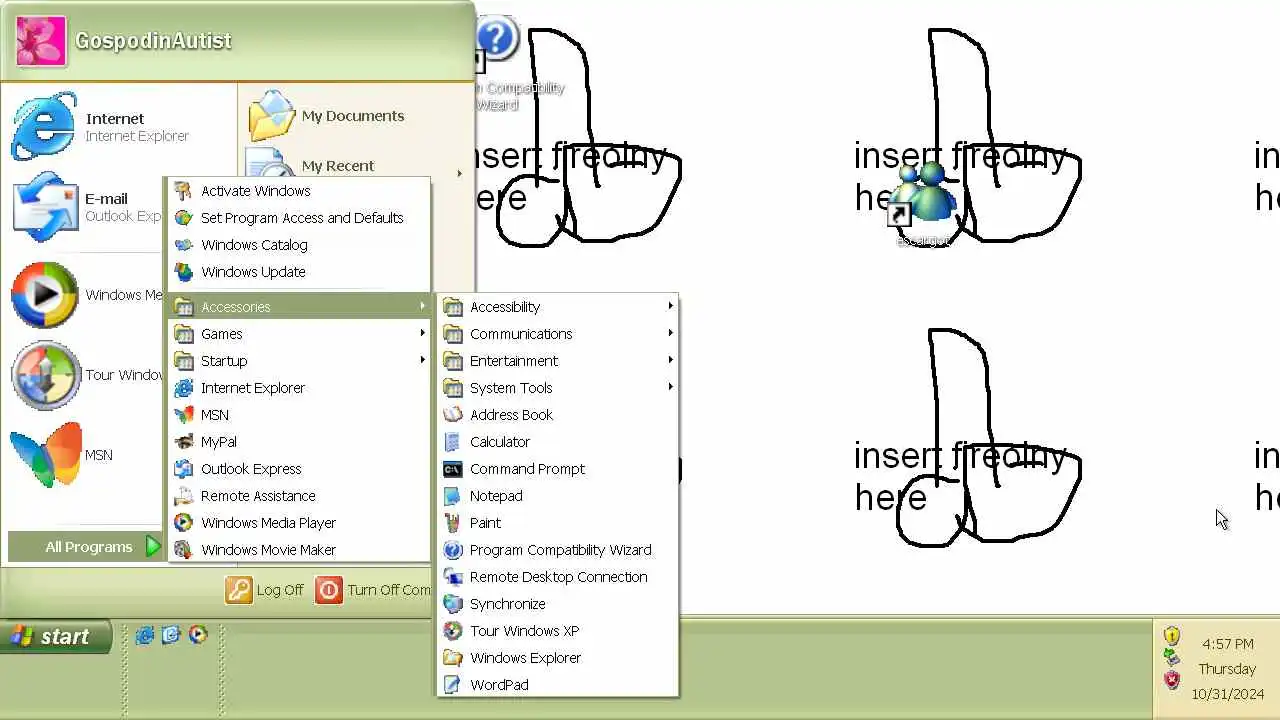
Task: Launch Remote Desktop Connection
Action: coord(558,577)
